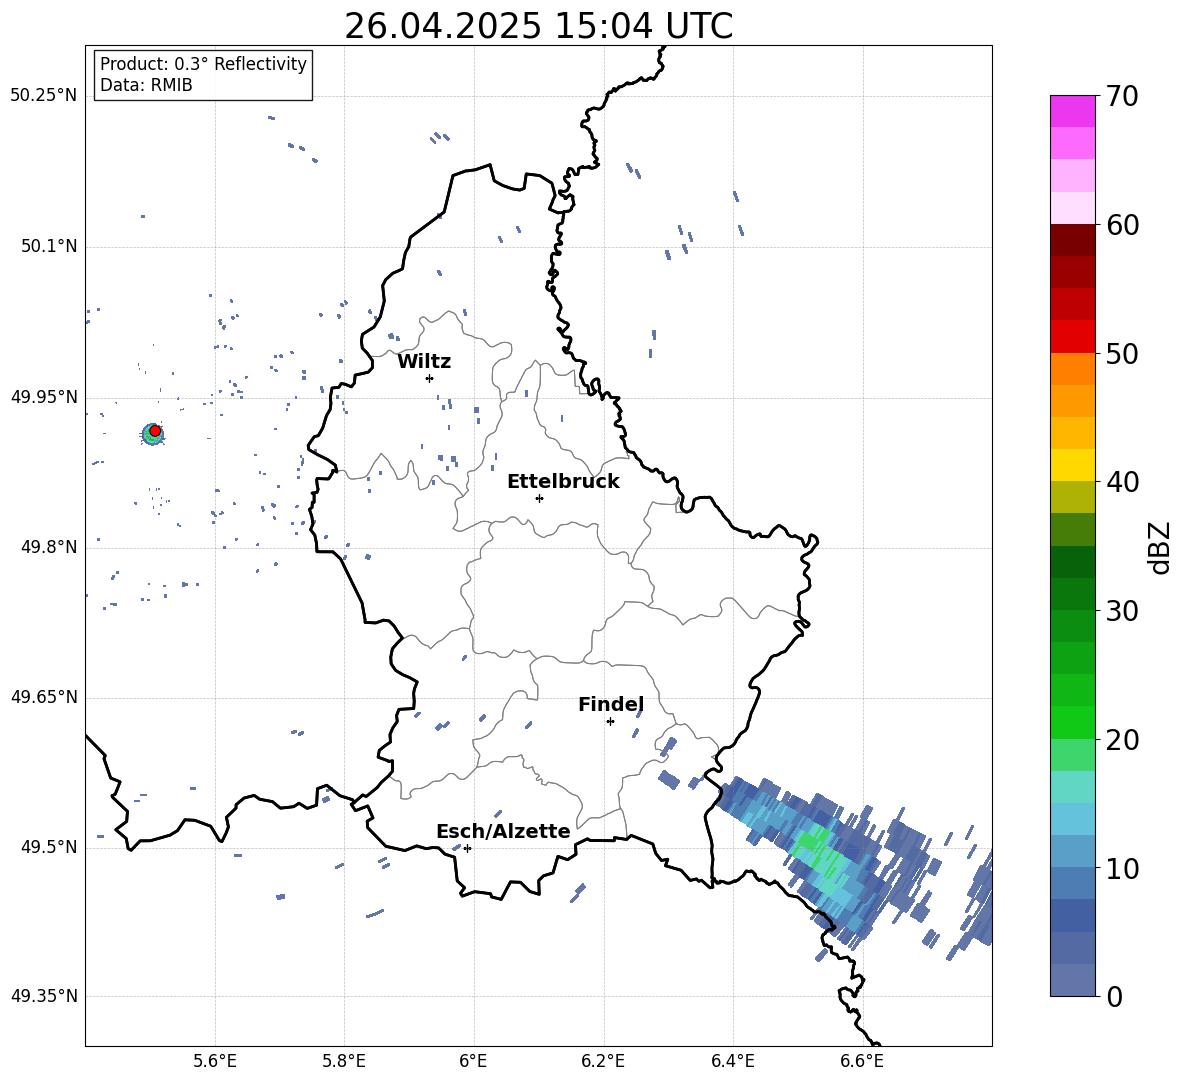Click the latitude label '49.95°N'

point(44,396)
